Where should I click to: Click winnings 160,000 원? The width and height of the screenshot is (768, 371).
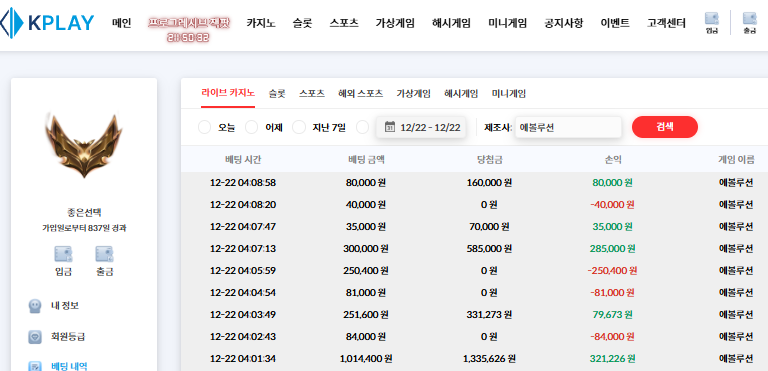point(489,183)
